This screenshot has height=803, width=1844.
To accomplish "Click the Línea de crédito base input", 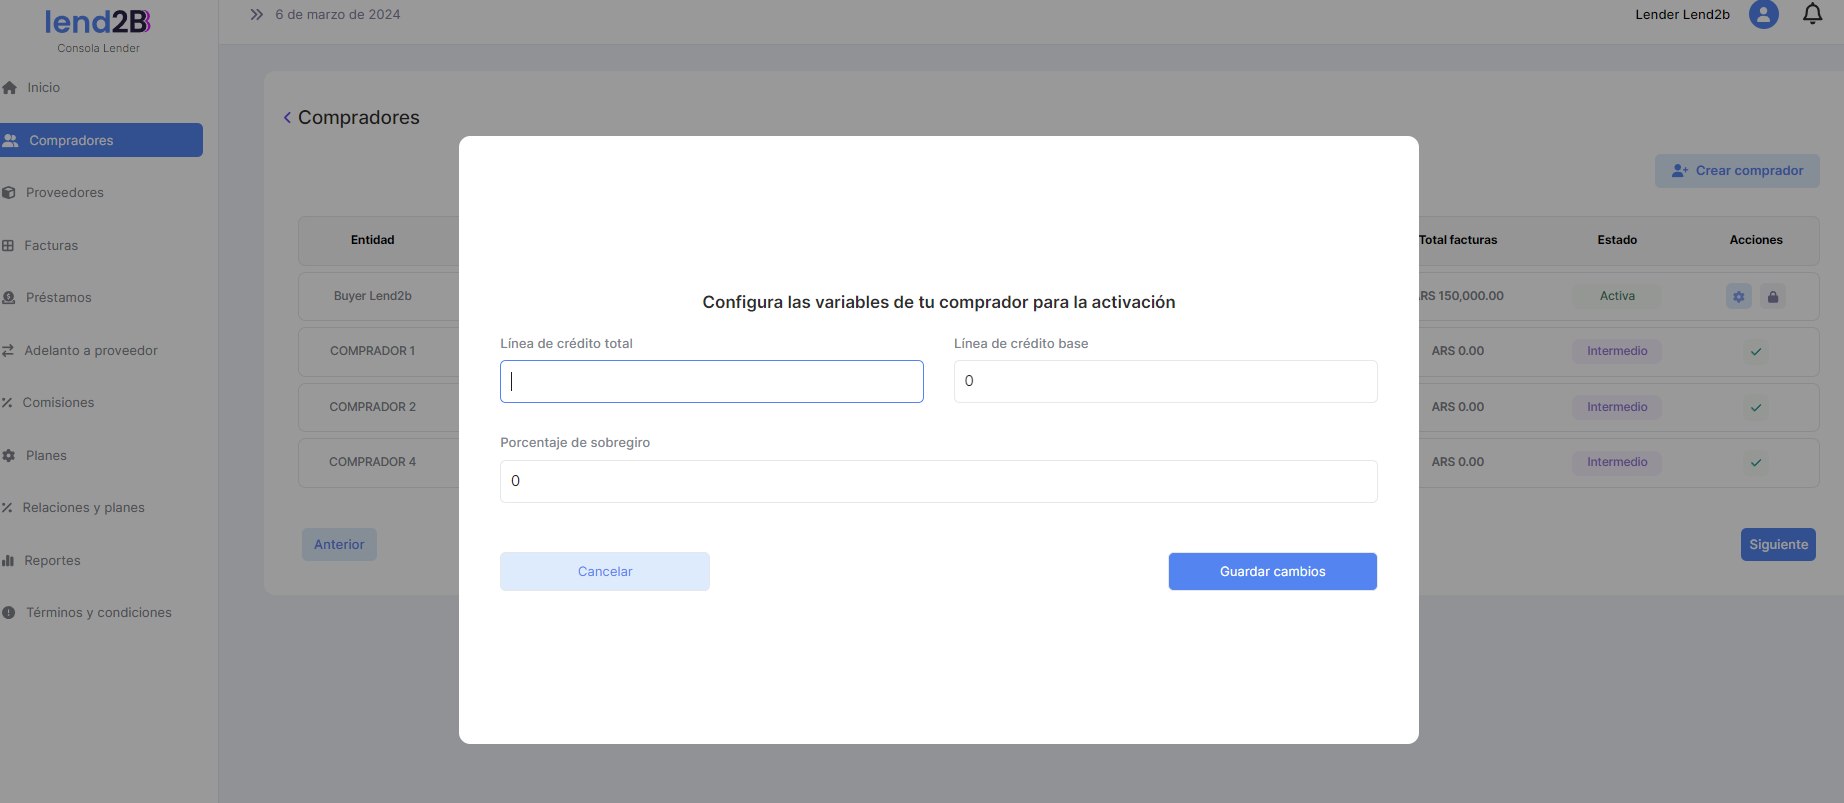I will click(x=1165, y=382).
